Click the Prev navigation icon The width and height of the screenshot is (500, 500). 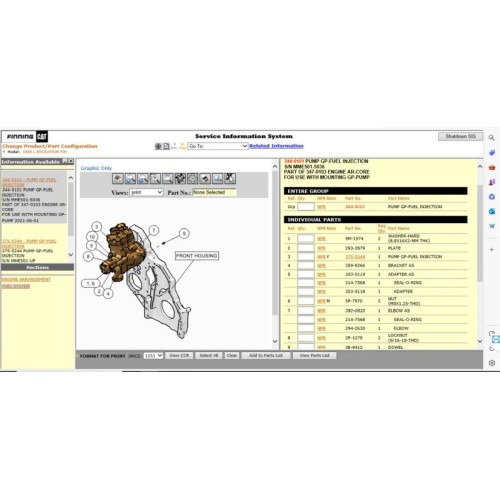[x=174, y=146]
